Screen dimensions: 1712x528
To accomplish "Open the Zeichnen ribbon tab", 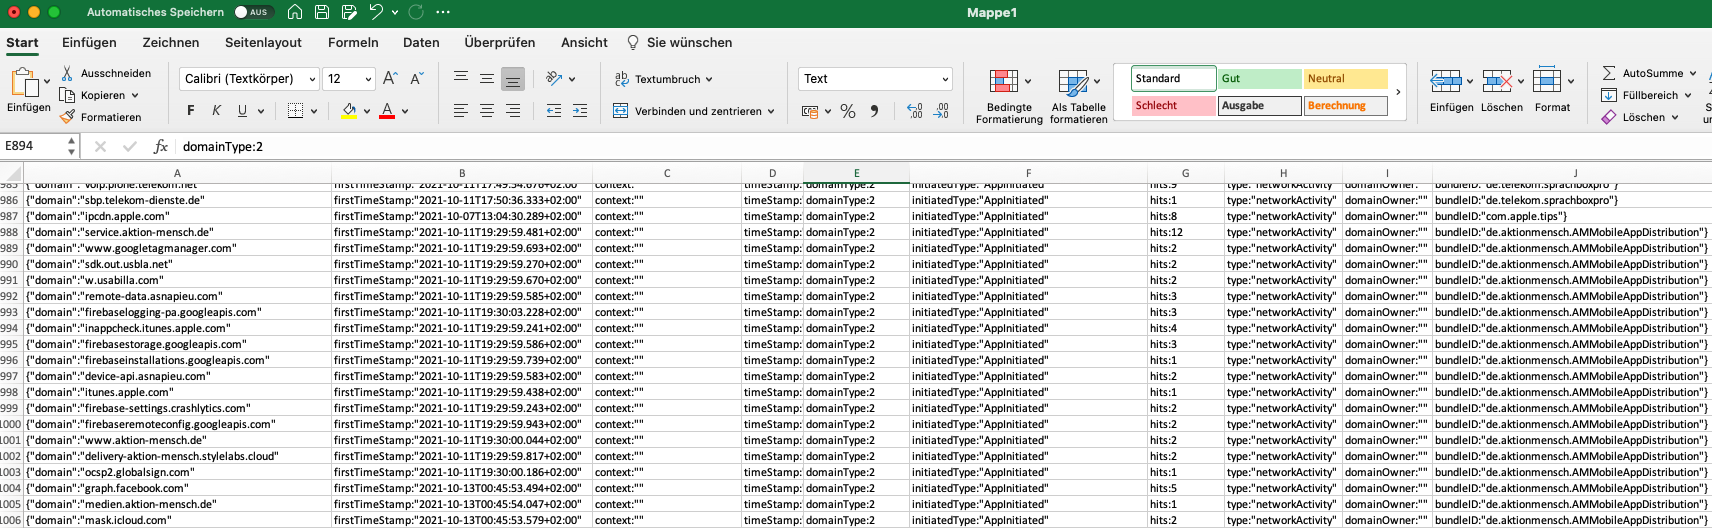I will tap(171, 42).
